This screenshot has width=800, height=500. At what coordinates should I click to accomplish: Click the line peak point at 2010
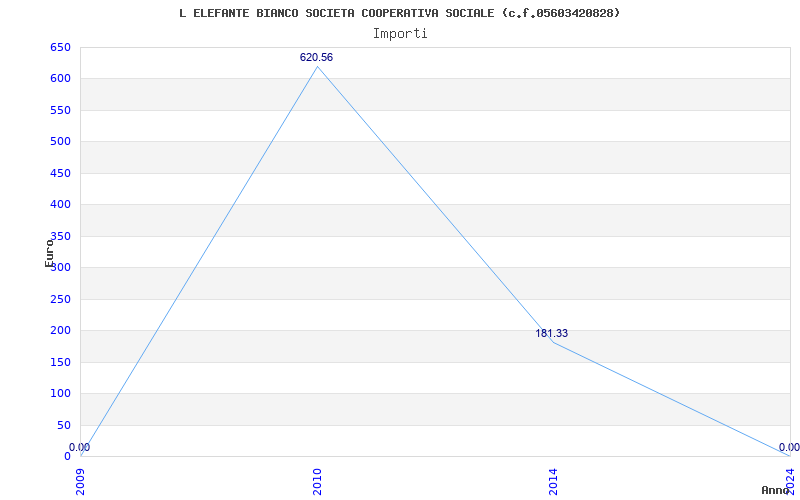tap(317, 66)
